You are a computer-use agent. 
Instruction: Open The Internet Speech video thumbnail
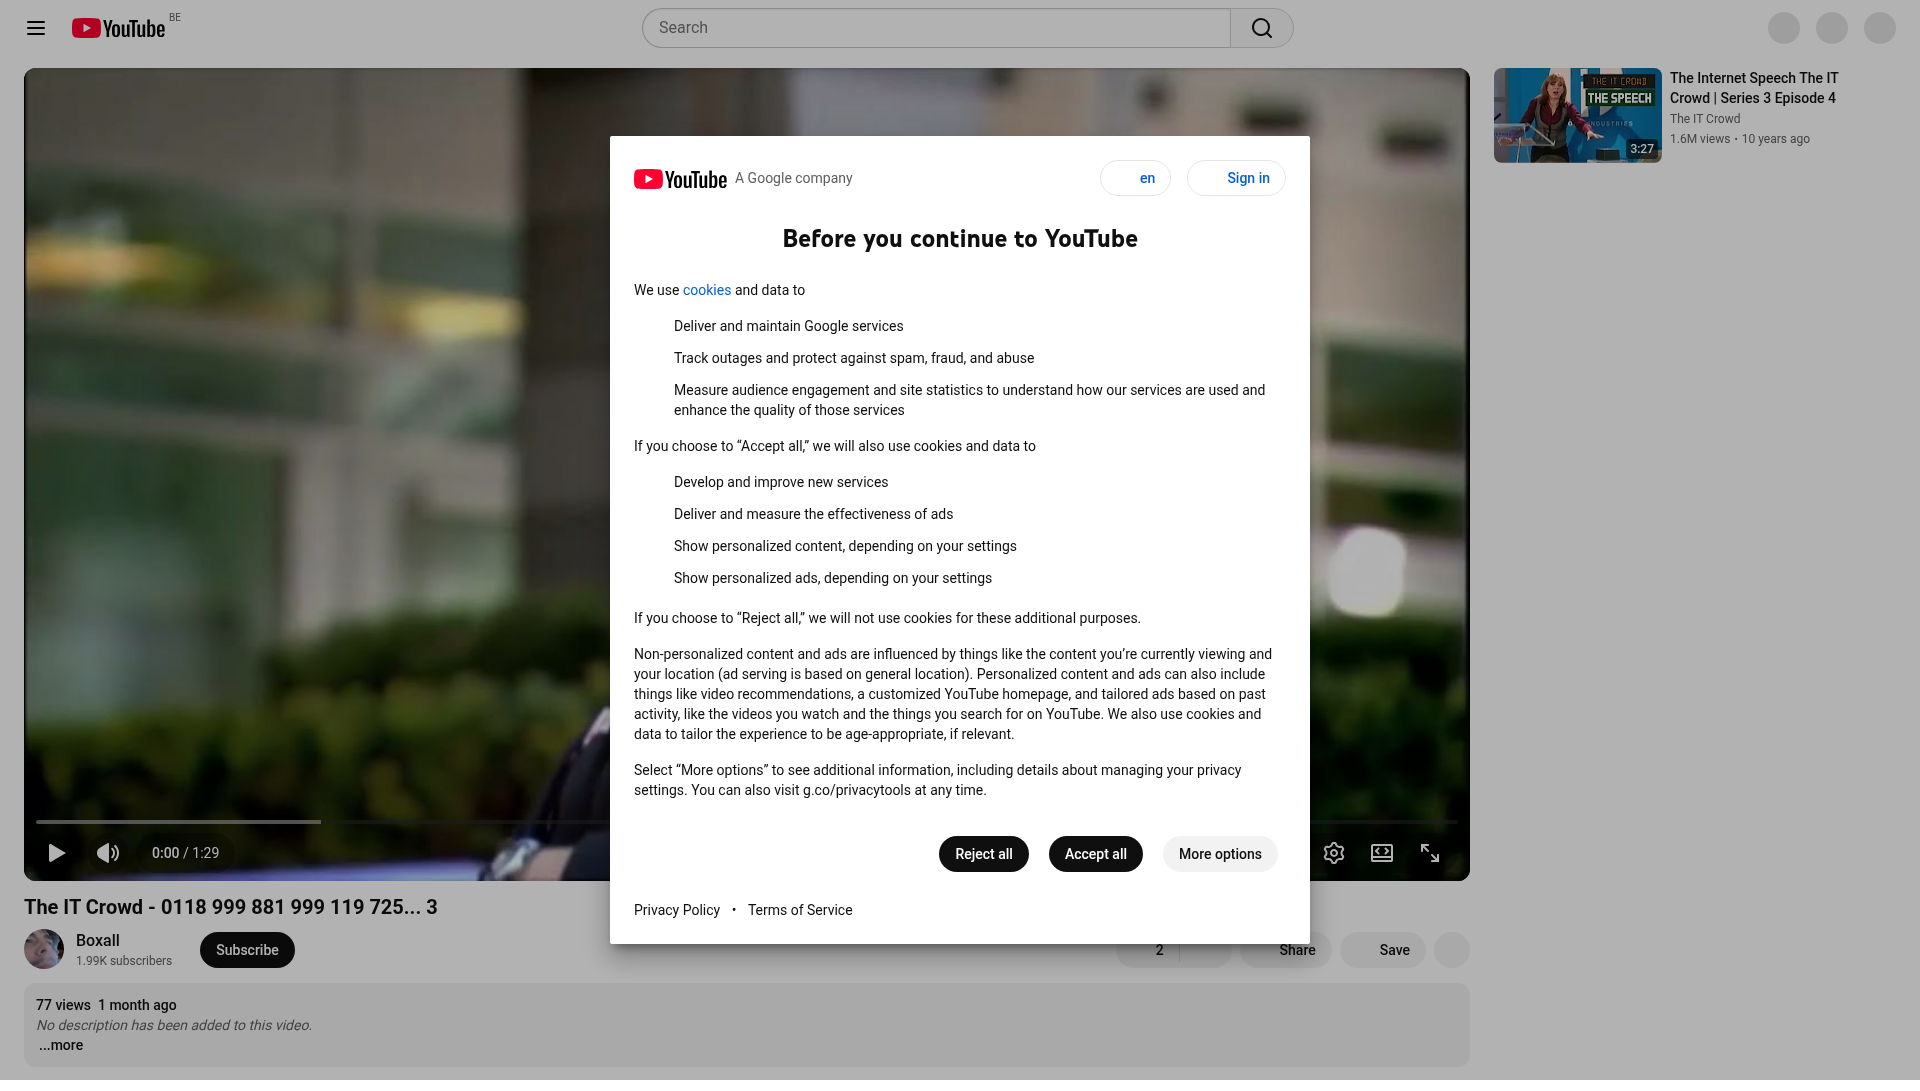click(1577, 115)
